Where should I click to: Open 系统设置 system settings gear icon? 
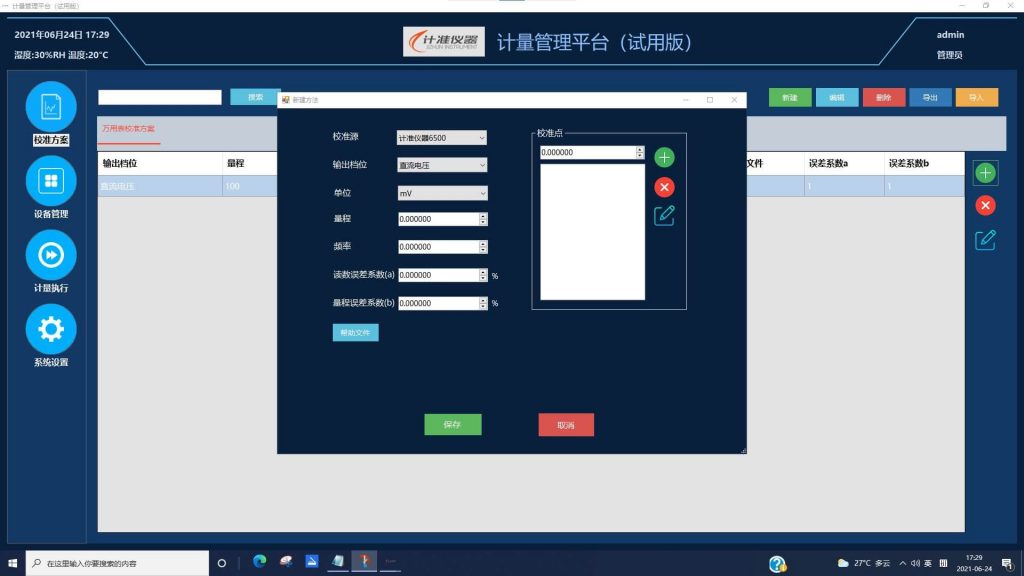tap(51, 329)
